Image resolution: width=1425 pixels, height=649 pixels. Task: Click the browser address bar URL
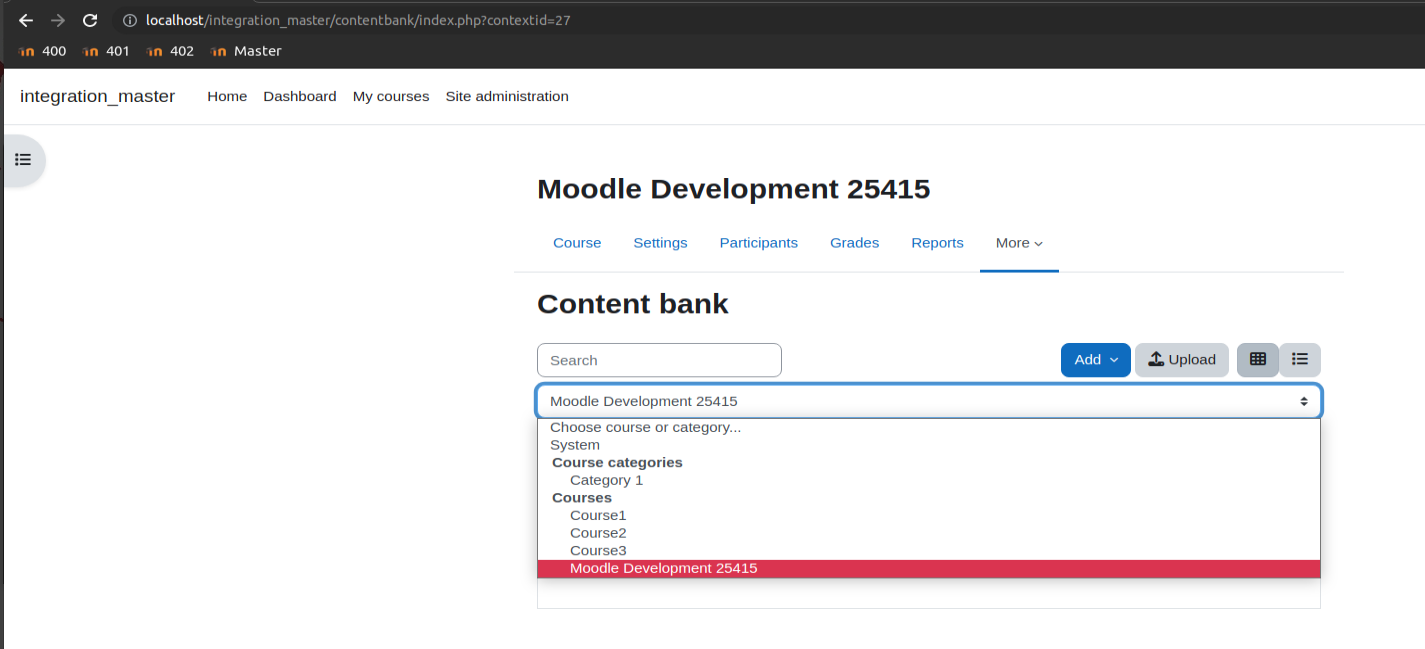pos(358,20)
